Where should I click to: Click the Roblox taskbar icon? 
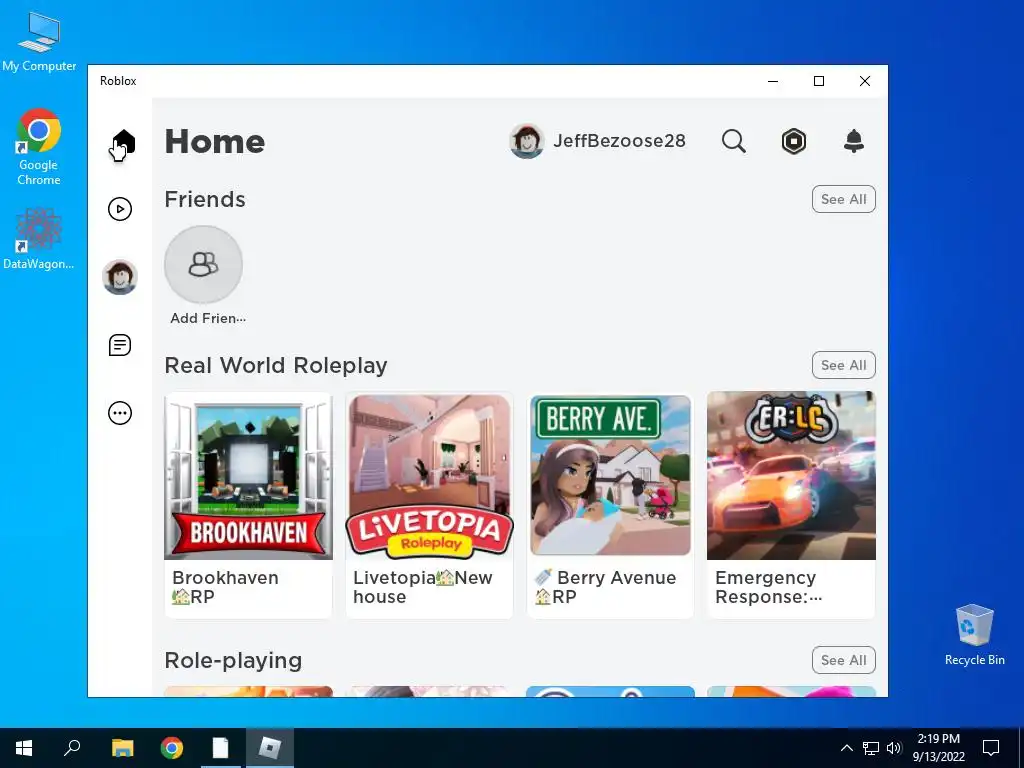click(270, 748)
